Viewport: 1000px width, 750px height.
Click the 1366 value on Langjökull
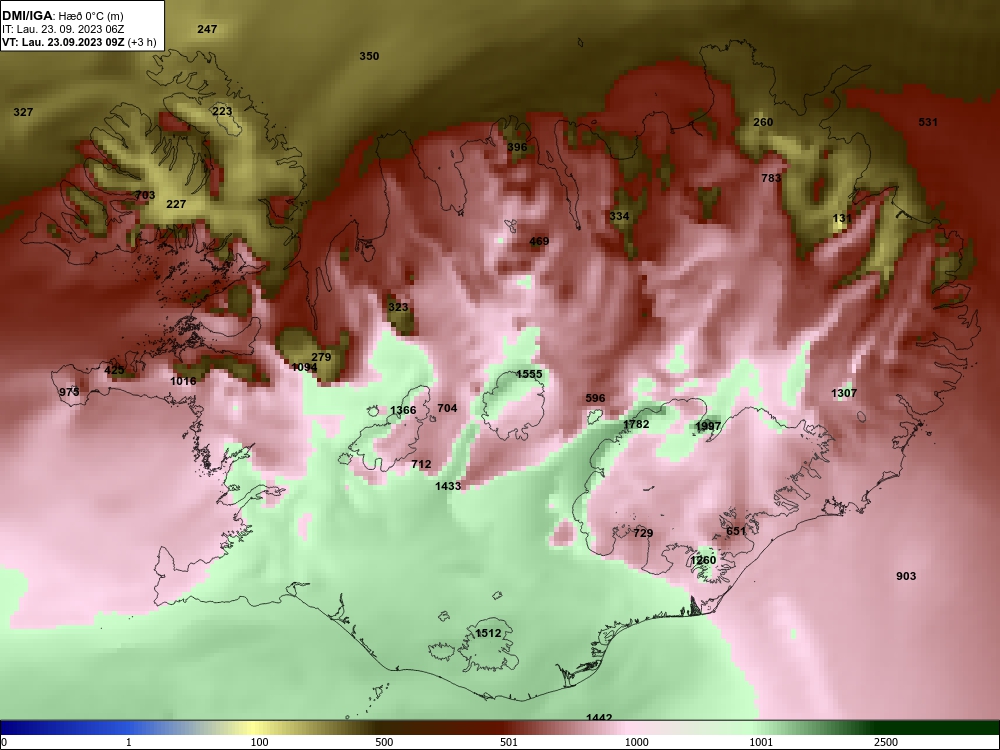pyautogui.click(x=403, y=411)
